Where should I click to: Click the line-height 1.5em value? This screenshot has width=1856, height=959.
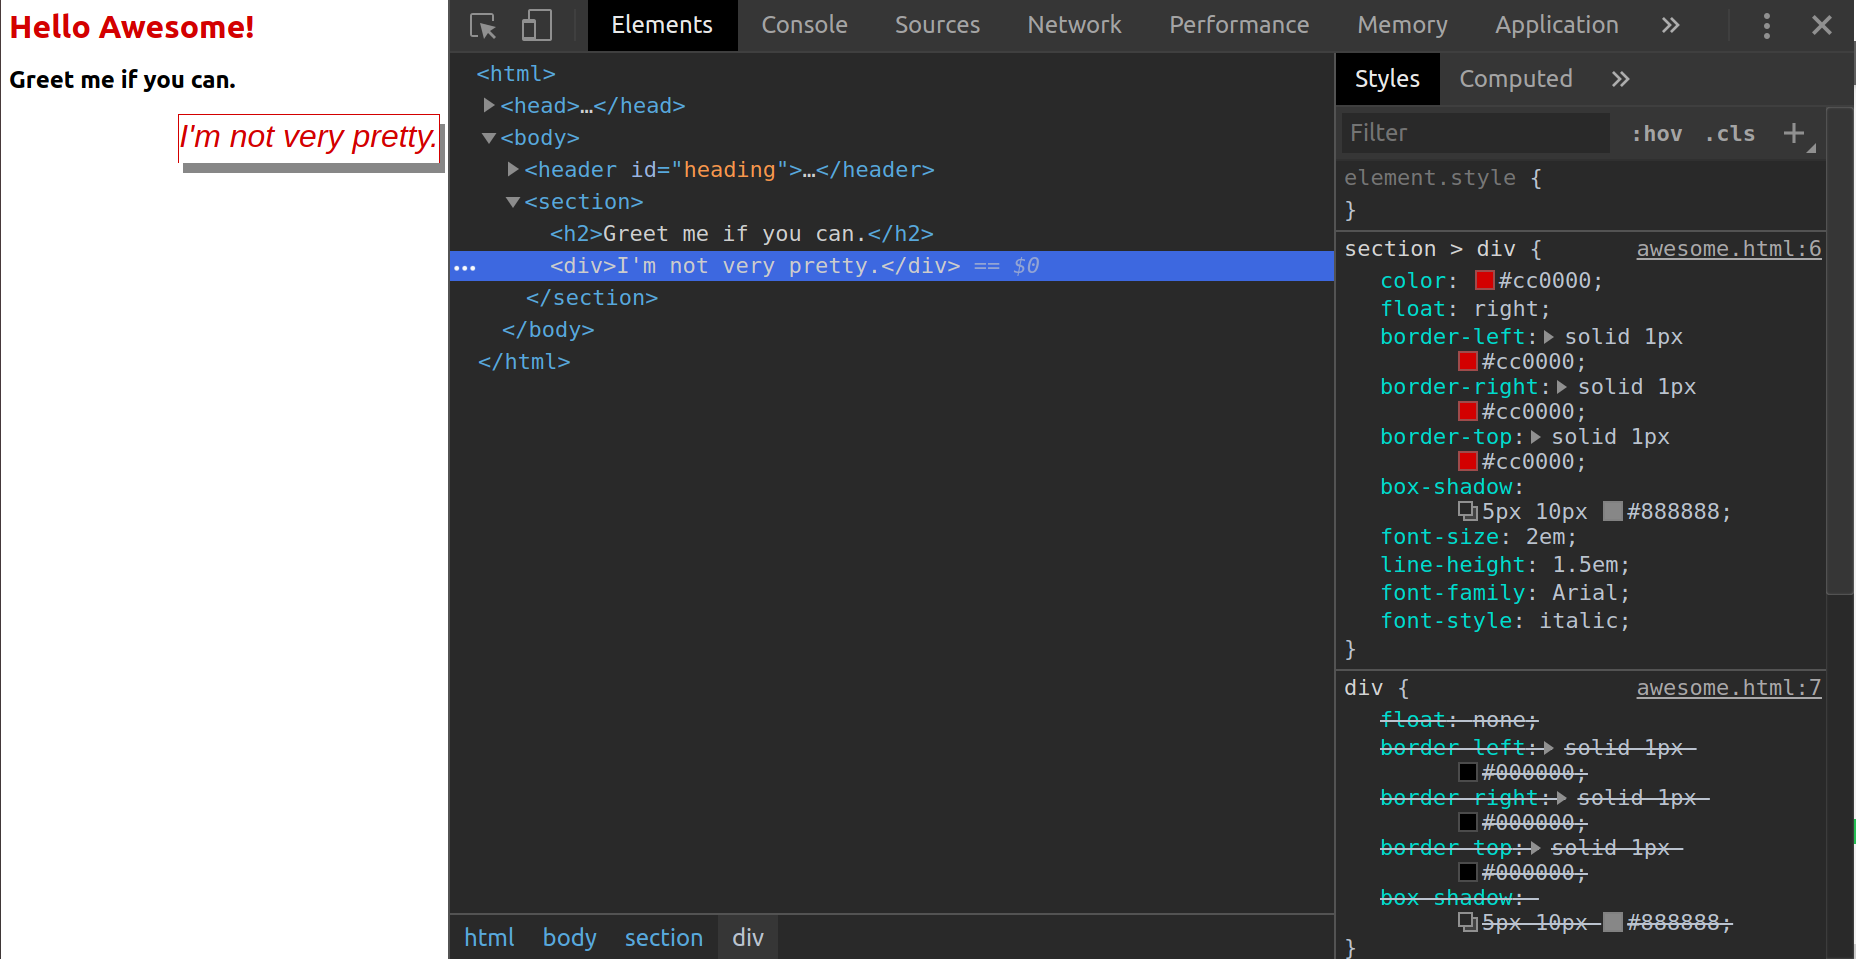(1585, 565)
